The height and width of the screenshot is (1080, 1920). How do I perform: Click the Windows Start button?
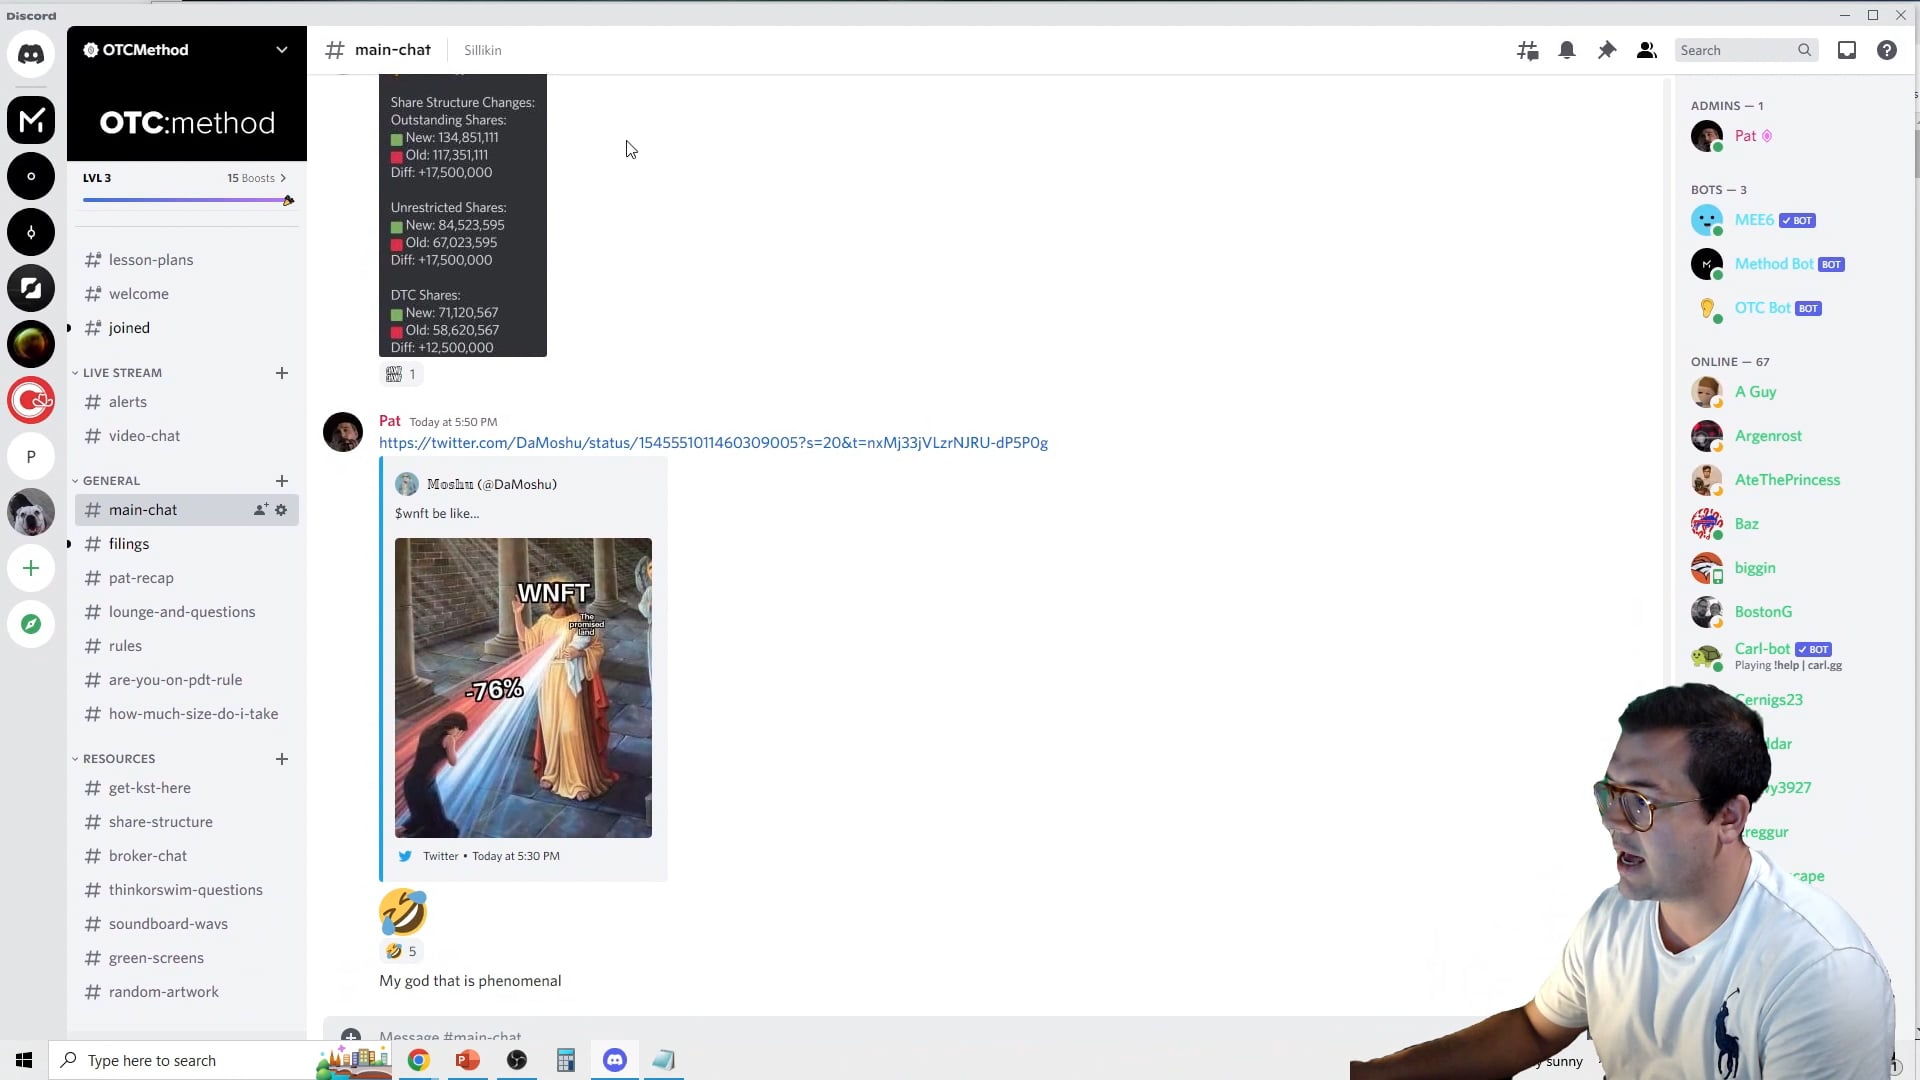24,1060
